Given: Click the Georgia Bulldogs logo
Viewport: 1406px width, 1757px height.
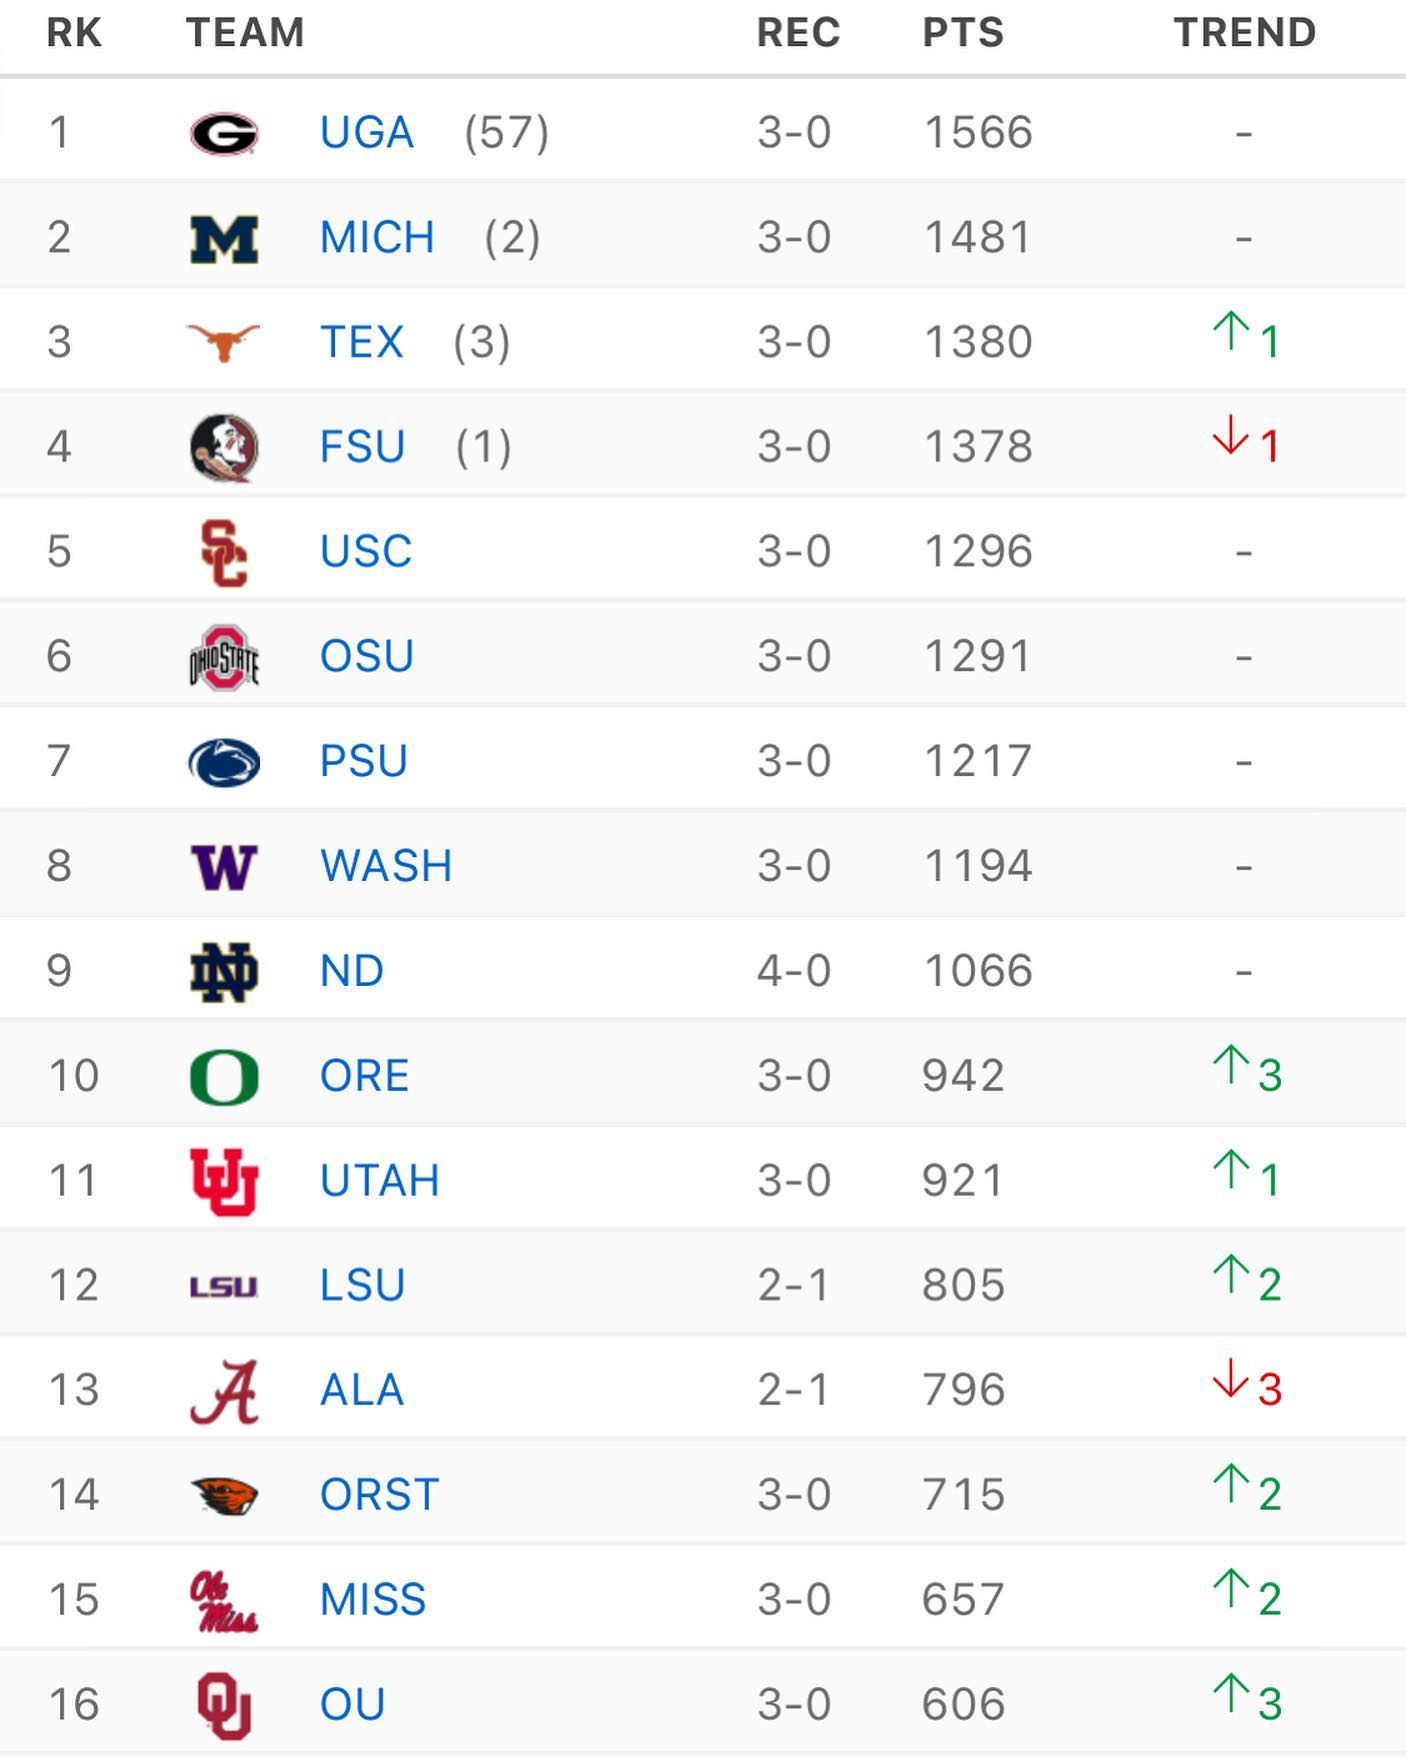Looking at the screenshot, I should click(x=224, y=133).
